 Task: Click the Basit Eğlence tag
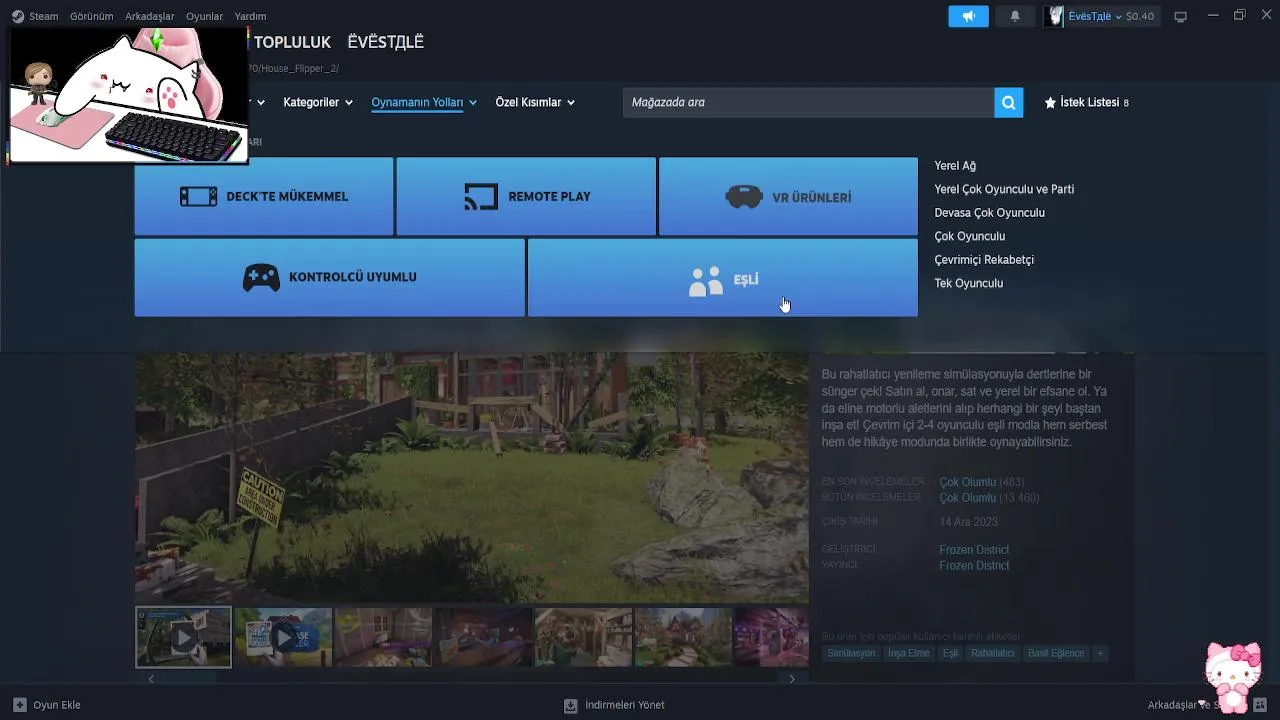point(1056,653)
